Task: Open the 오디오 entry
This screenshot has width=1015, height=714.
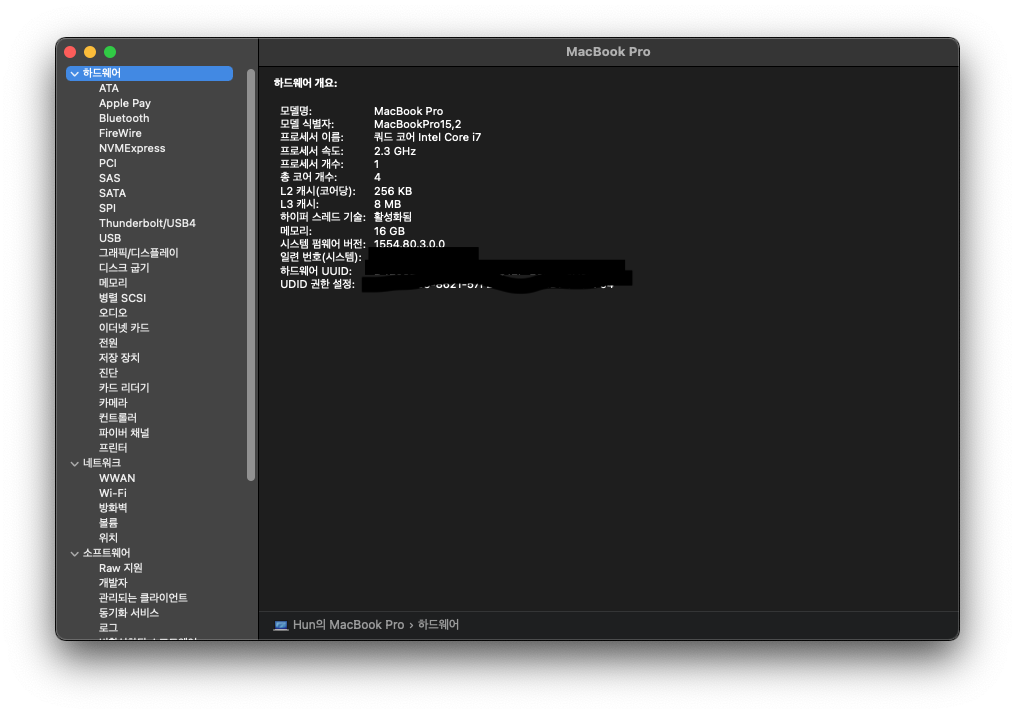Action: pos(113,313)
